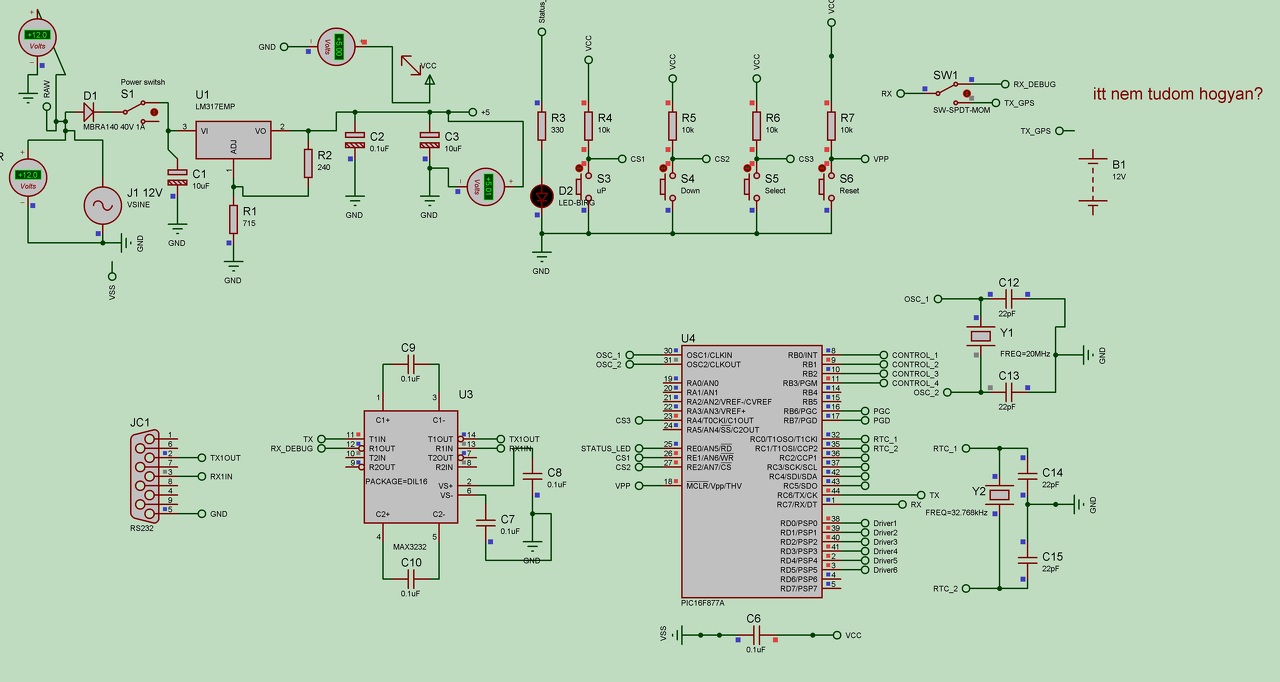Click the Driver6 terminal label
The height and width of the screenshot is (682, 1280).
pyautogui.click(x=885, y=570)
